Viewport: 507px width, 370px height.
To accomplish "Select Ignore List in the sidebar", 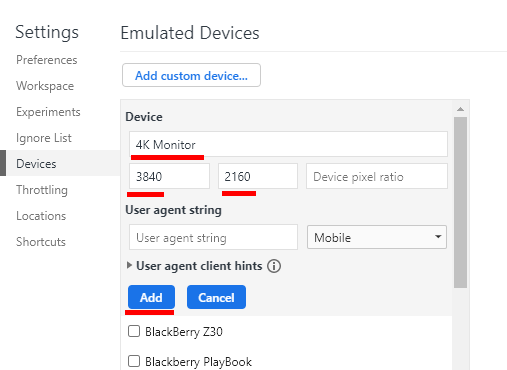I will tap(44, 138).
